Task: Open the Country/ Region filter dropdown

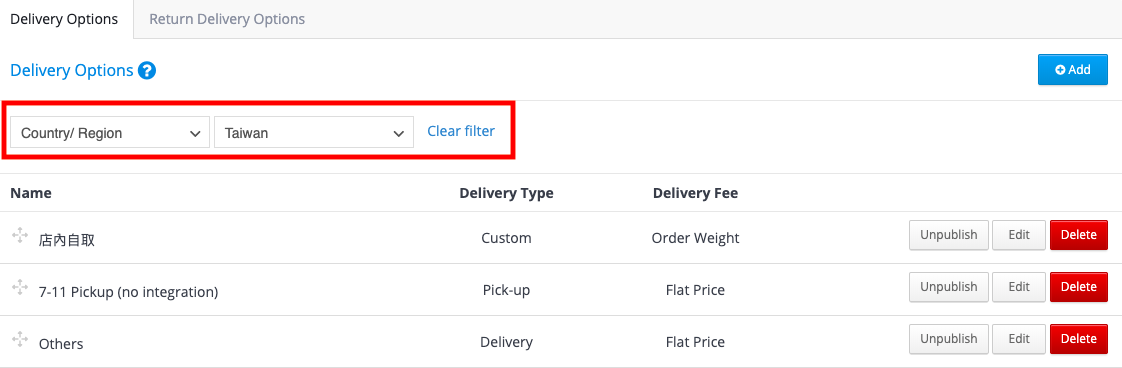Action: (x=110, y=132)
